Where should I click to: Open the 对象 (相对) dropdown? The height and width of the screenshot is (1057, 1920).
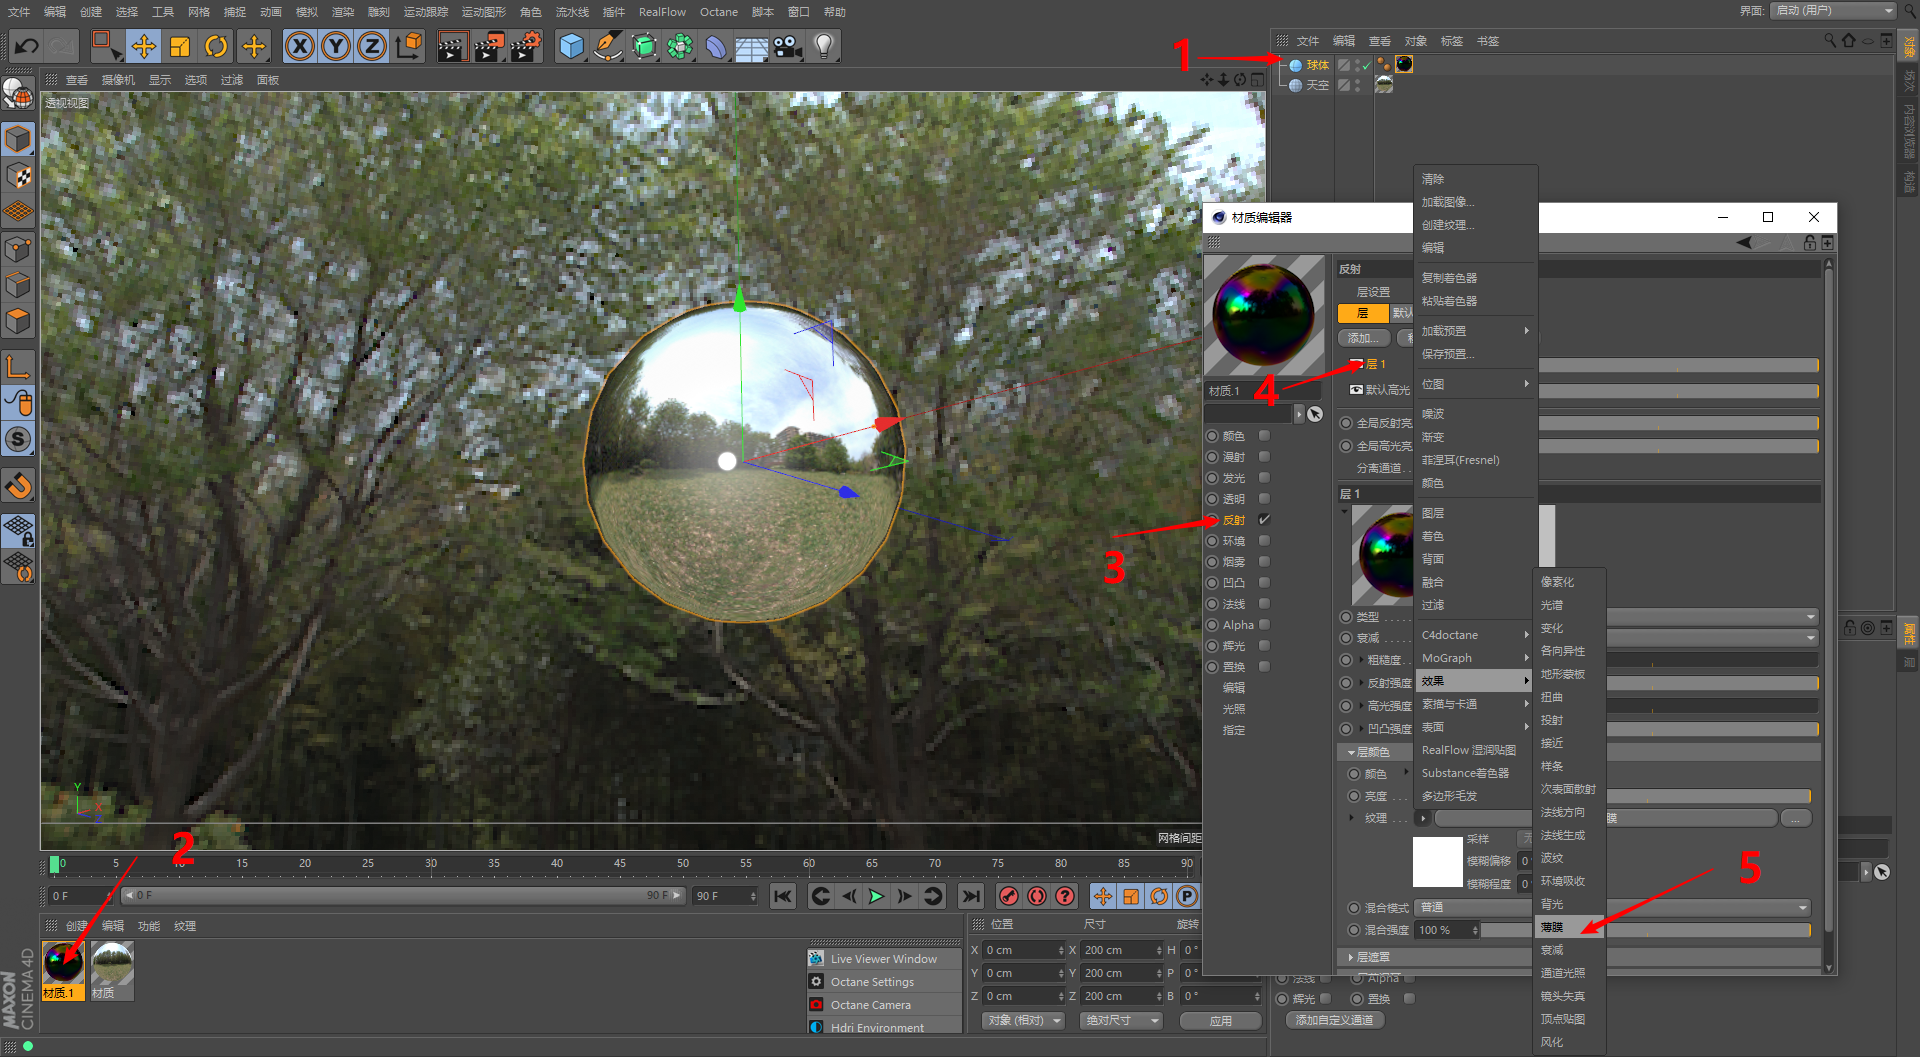[x=1022, y=1021]
